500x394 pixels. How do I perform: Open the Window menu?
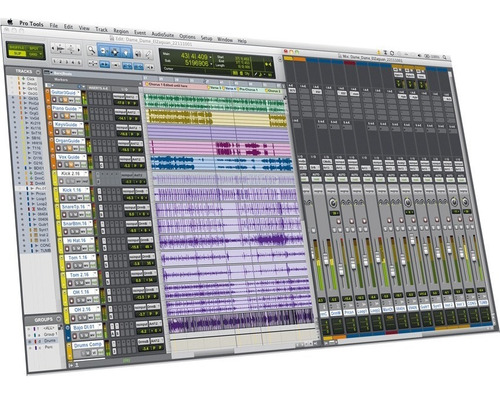tap(225, 40)
